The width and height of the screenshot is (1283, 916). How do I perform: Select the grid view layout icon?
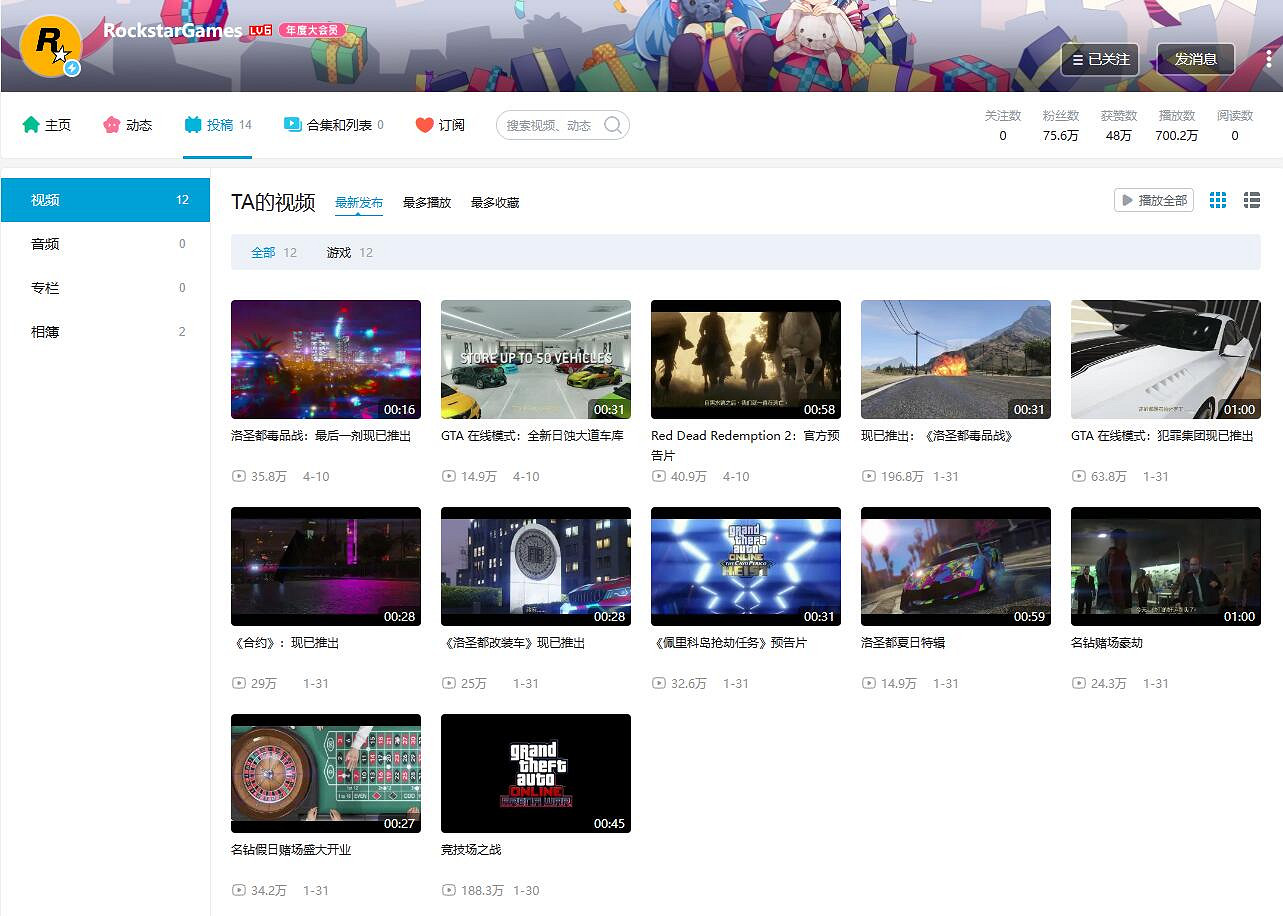(1217, 200)
